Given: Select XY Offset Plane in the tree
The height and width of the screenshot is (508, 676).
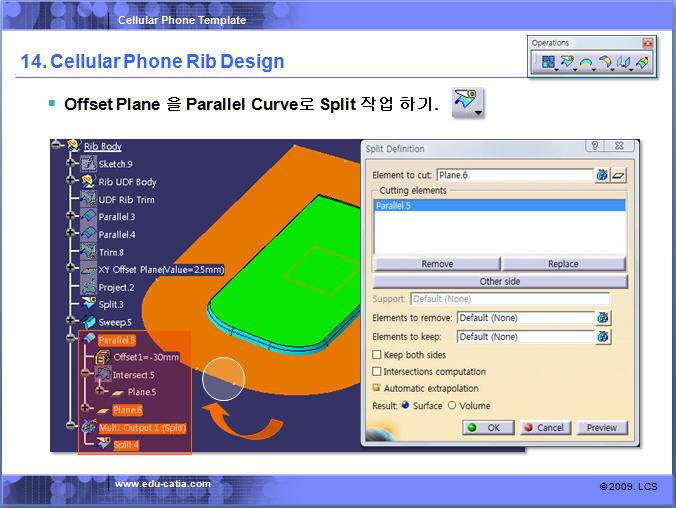Looking at the screenshot, I should tap(160, 270).
